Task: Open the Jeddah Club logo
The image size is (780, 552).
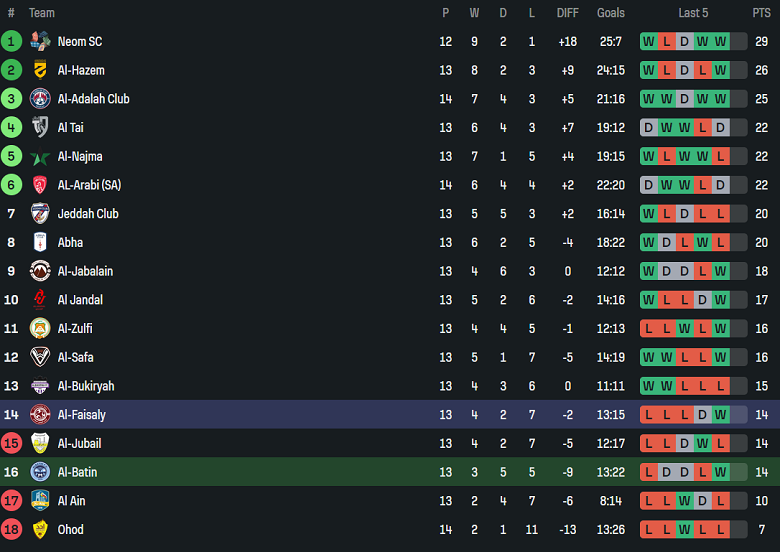Action: [40, 213]
